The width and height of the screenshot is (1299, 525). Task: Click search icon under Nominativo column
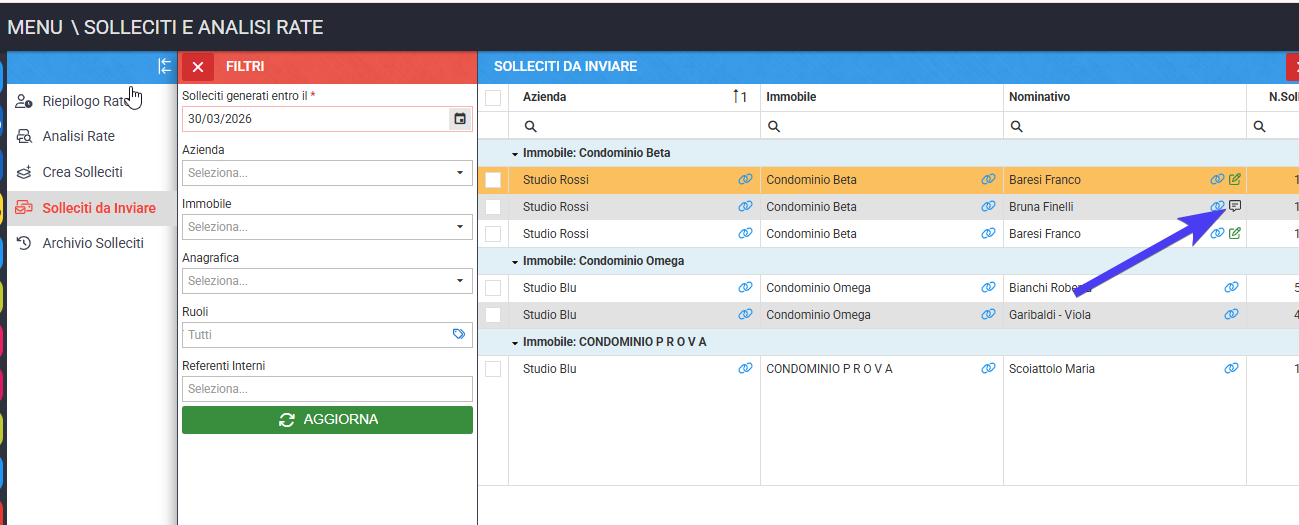coord(1017,127)
